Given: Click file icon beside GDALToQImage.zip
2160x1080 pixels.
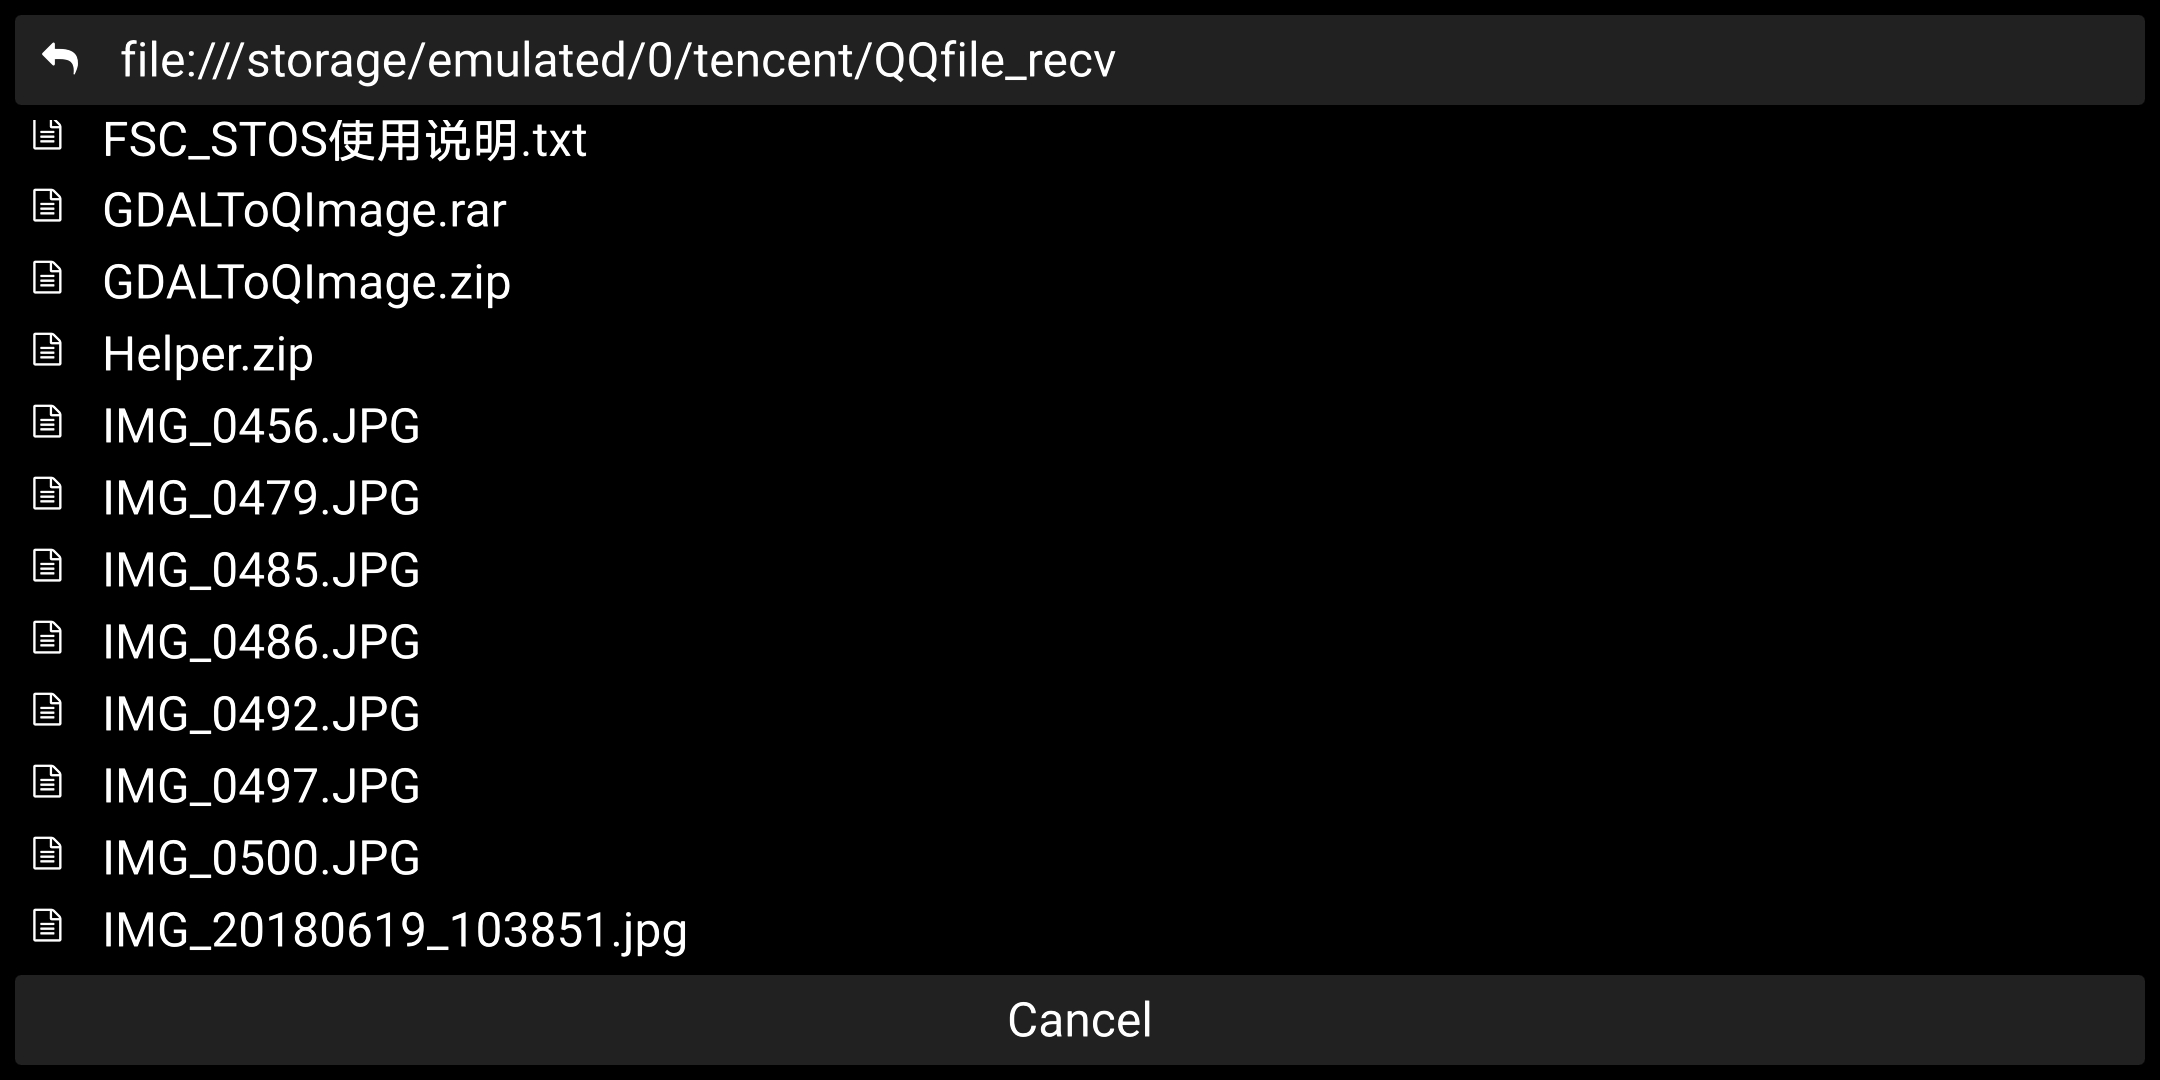Looking at the screenshot, I should click(47, 277).
